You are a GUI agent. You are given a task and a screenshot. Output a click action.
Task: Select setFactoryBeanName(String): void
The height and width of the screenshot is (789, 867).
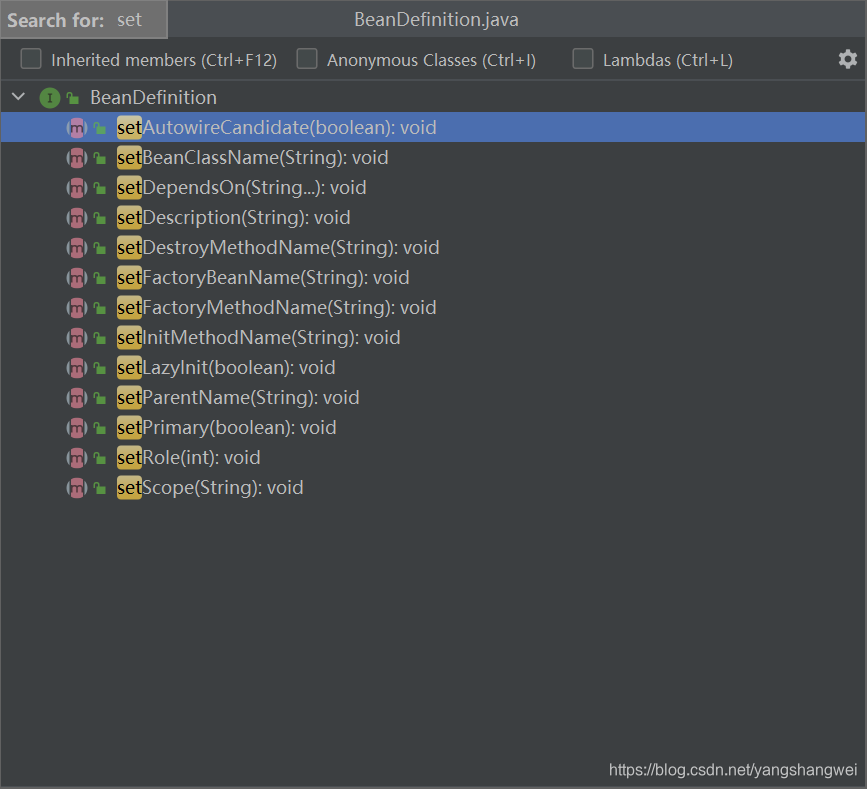click(433, 278)
